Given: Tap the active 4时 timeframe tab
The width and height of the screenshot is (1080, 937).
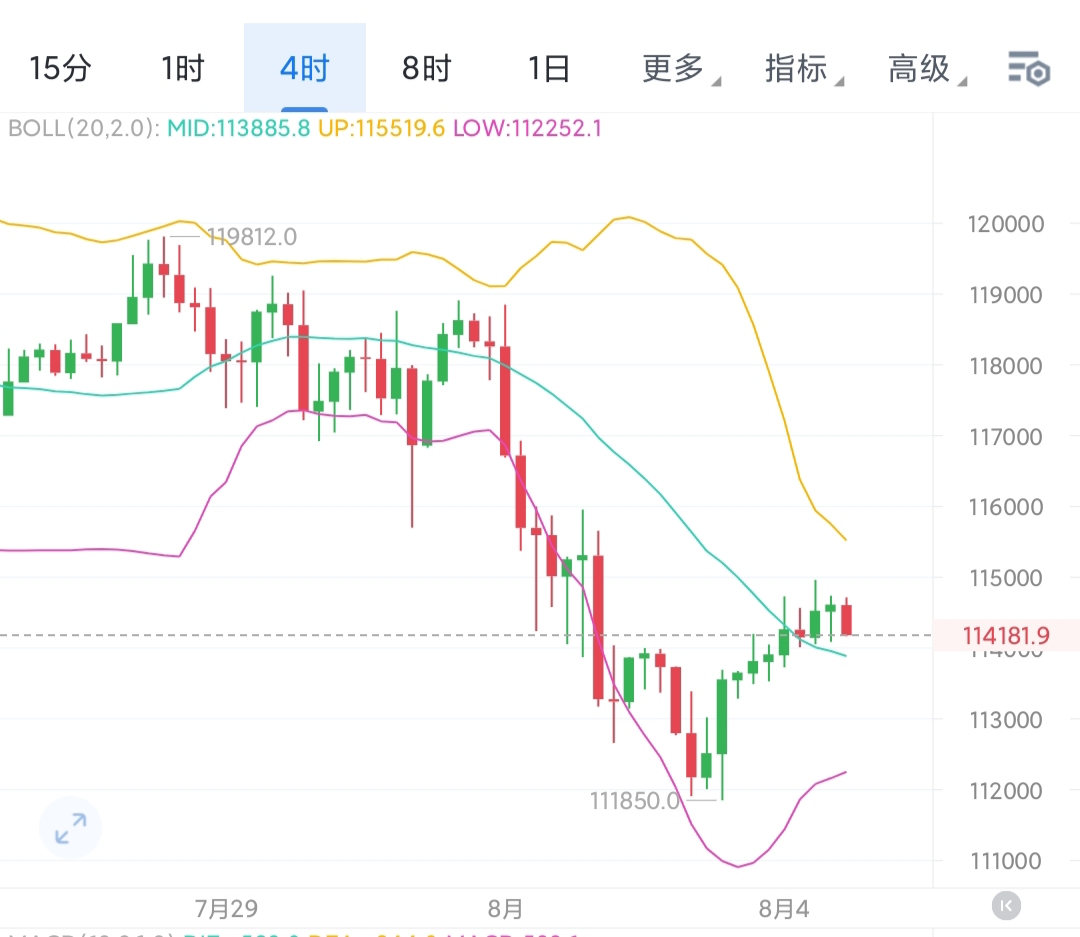Looking at the screenshot, I should click(x=304, y=69).
